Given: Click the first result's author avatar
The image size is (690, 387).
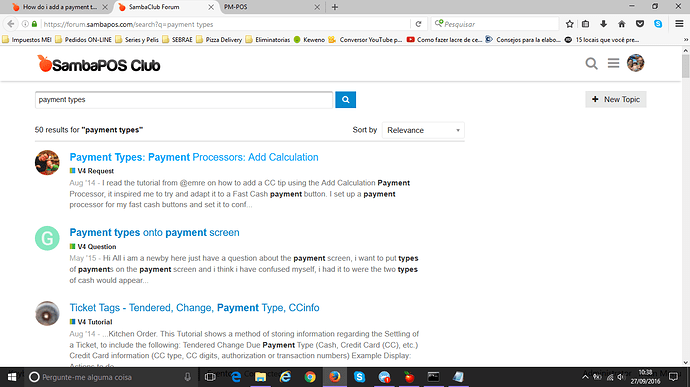Looking at the screenshot, I should click(x=47, y=162).
